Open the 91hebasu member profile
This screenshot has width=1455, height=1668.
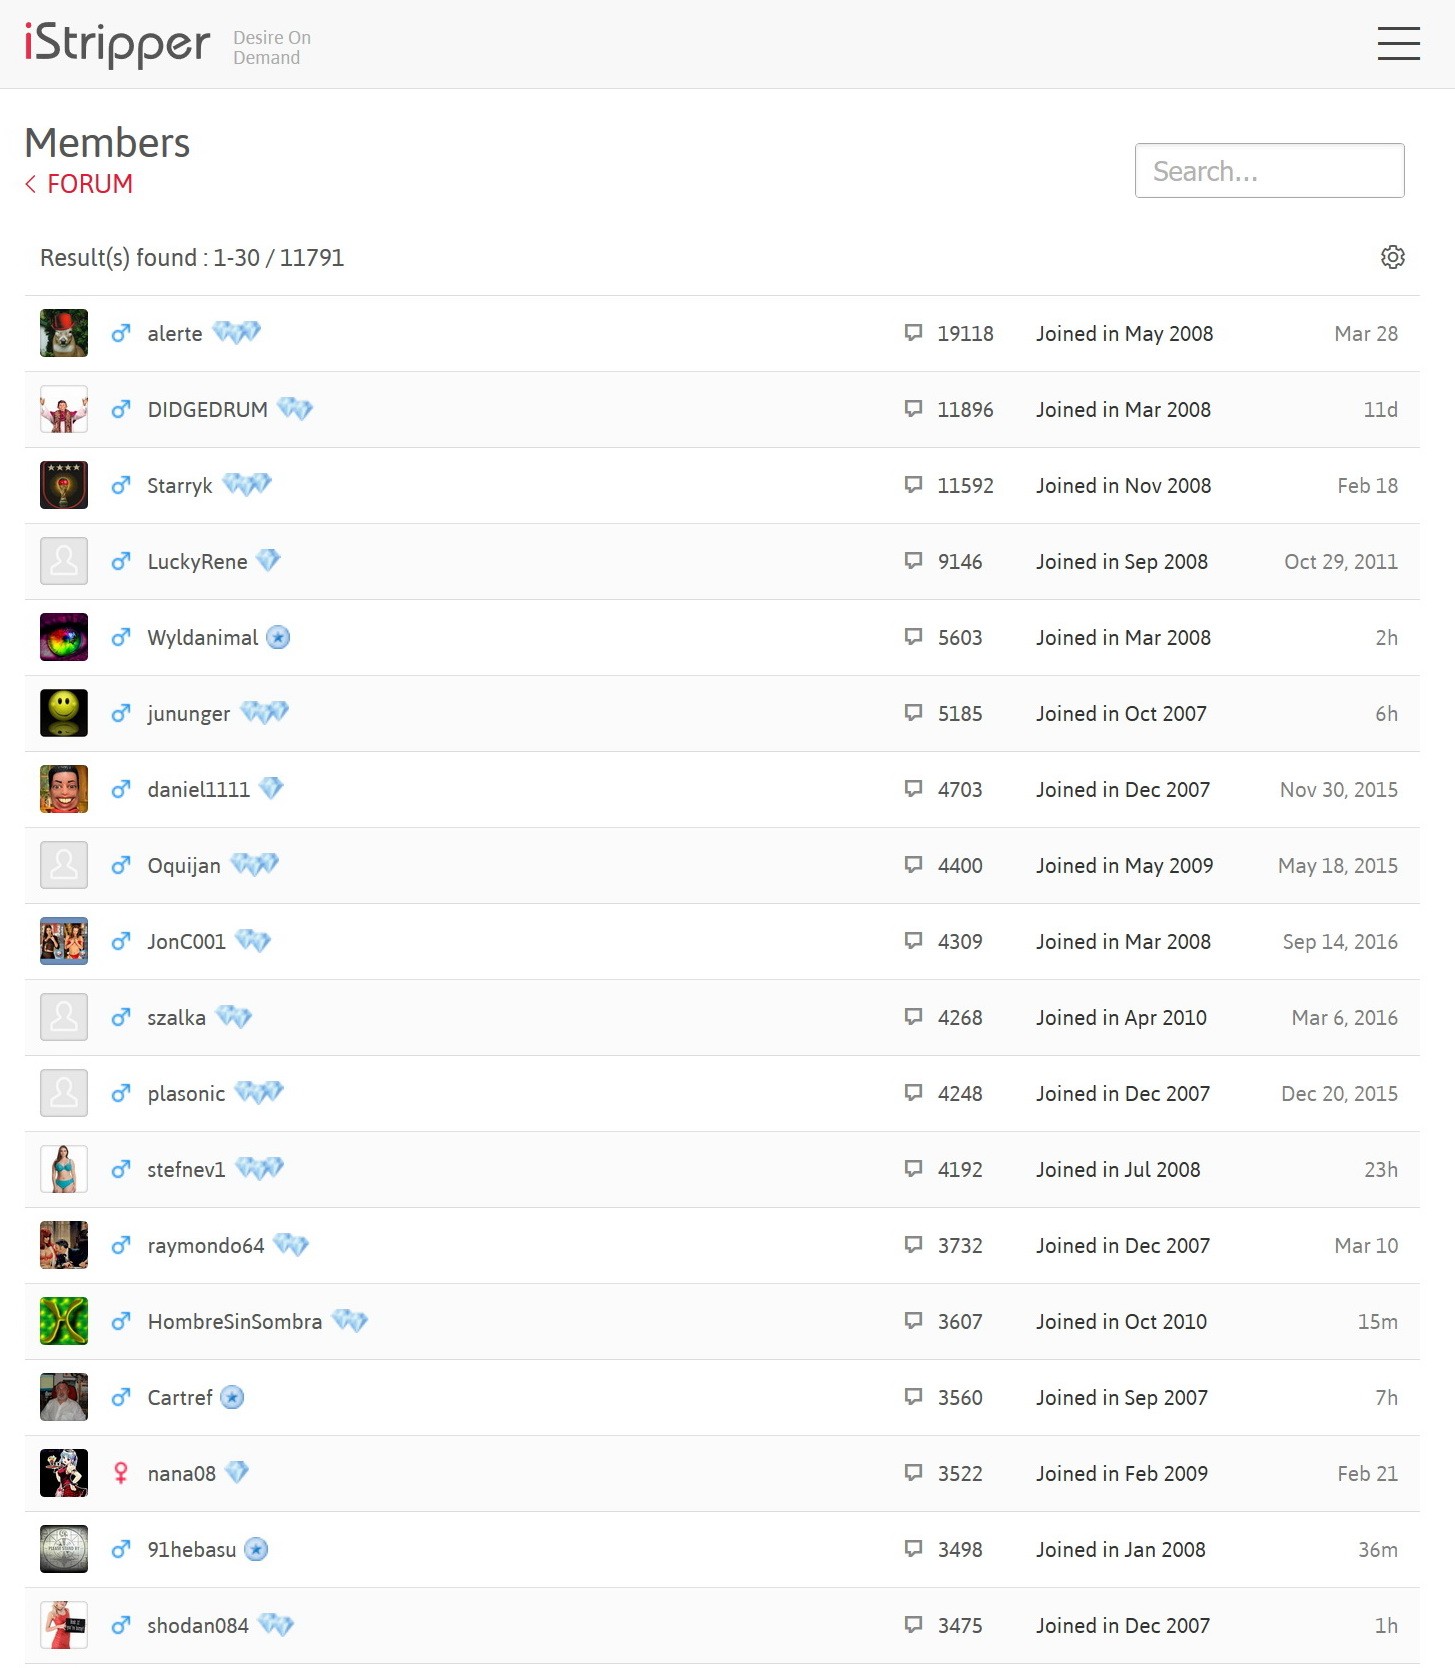coord(192,1549)
